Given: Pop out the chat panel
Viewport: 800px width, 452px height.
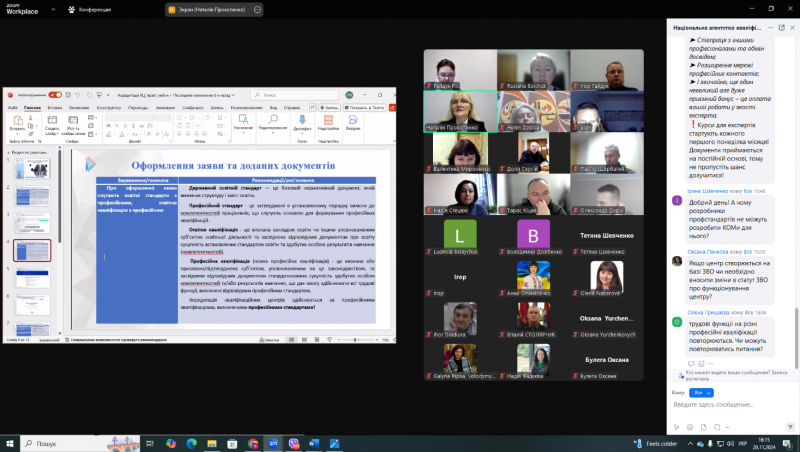Looking at the screenshot, I should 782,28.
